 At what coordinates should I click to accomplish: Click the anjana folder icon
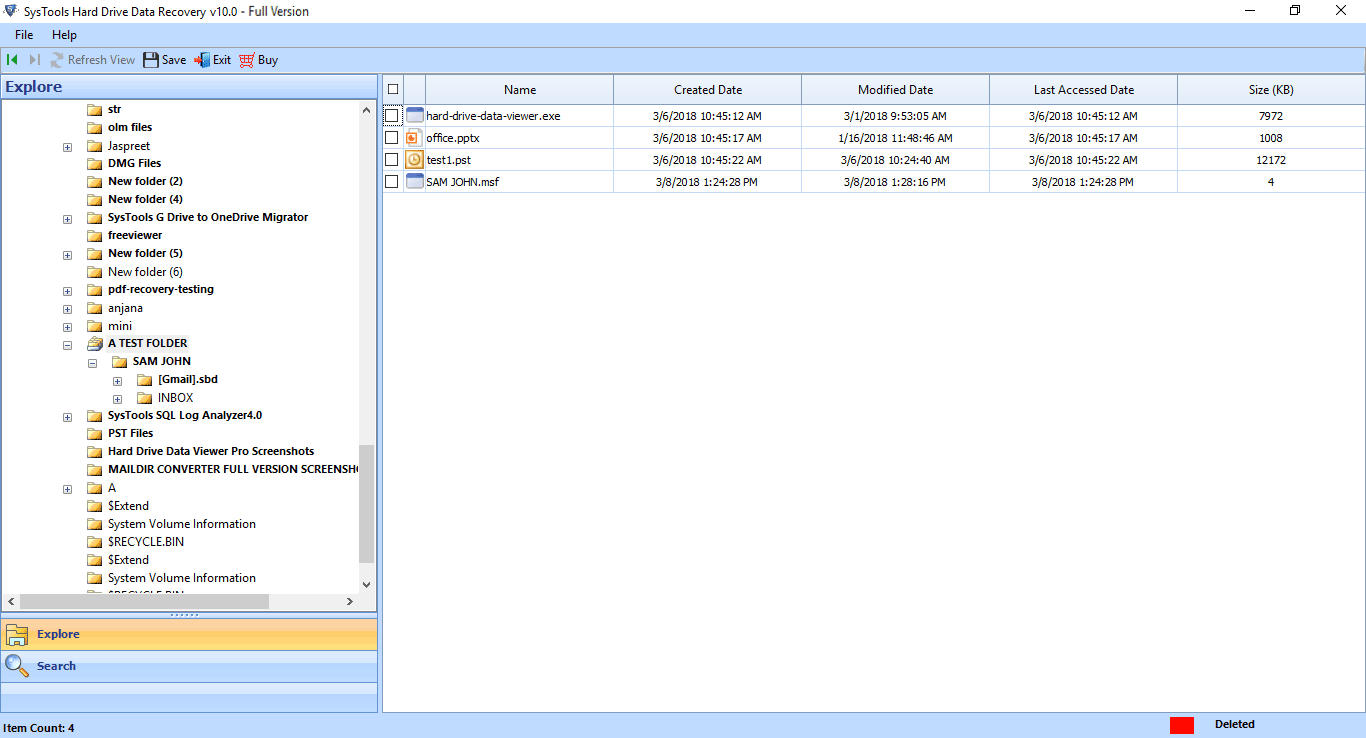click(95, 308)
